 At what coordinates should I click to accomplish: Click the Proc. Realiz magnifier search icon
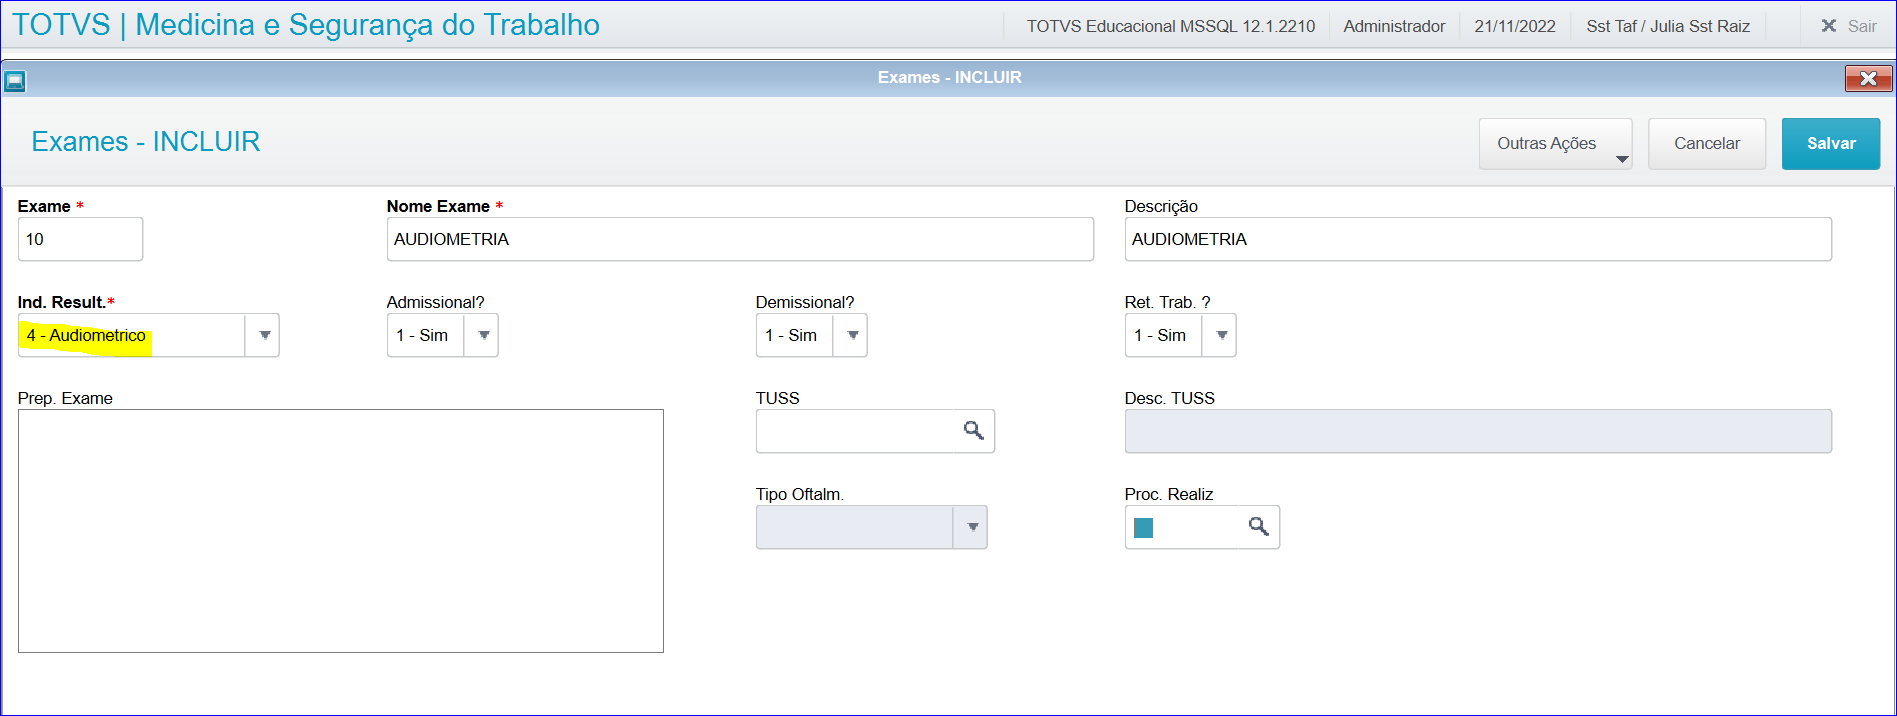click(x=1258, y=526)
